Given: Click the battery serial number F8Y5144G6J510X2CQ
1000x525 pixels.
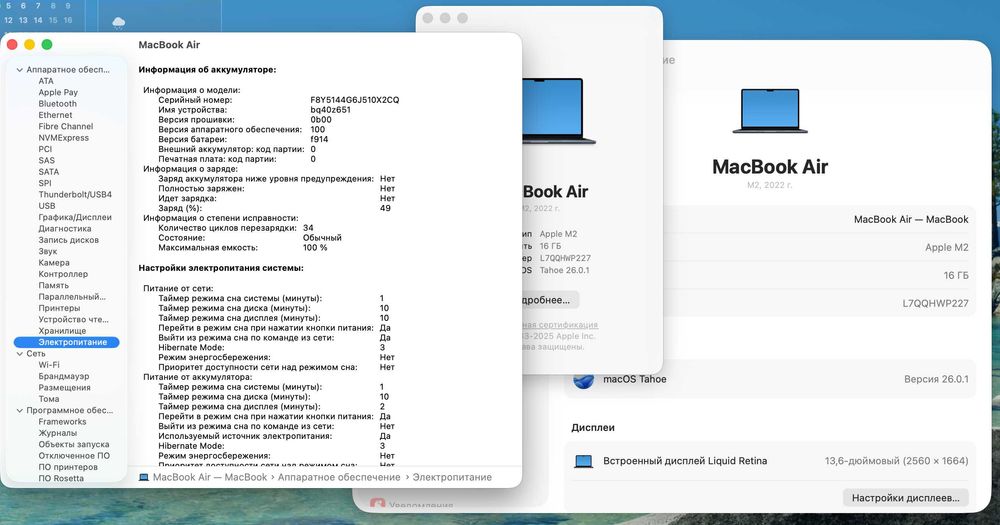Looking at the screenshot, I should (x=355, y=100).
